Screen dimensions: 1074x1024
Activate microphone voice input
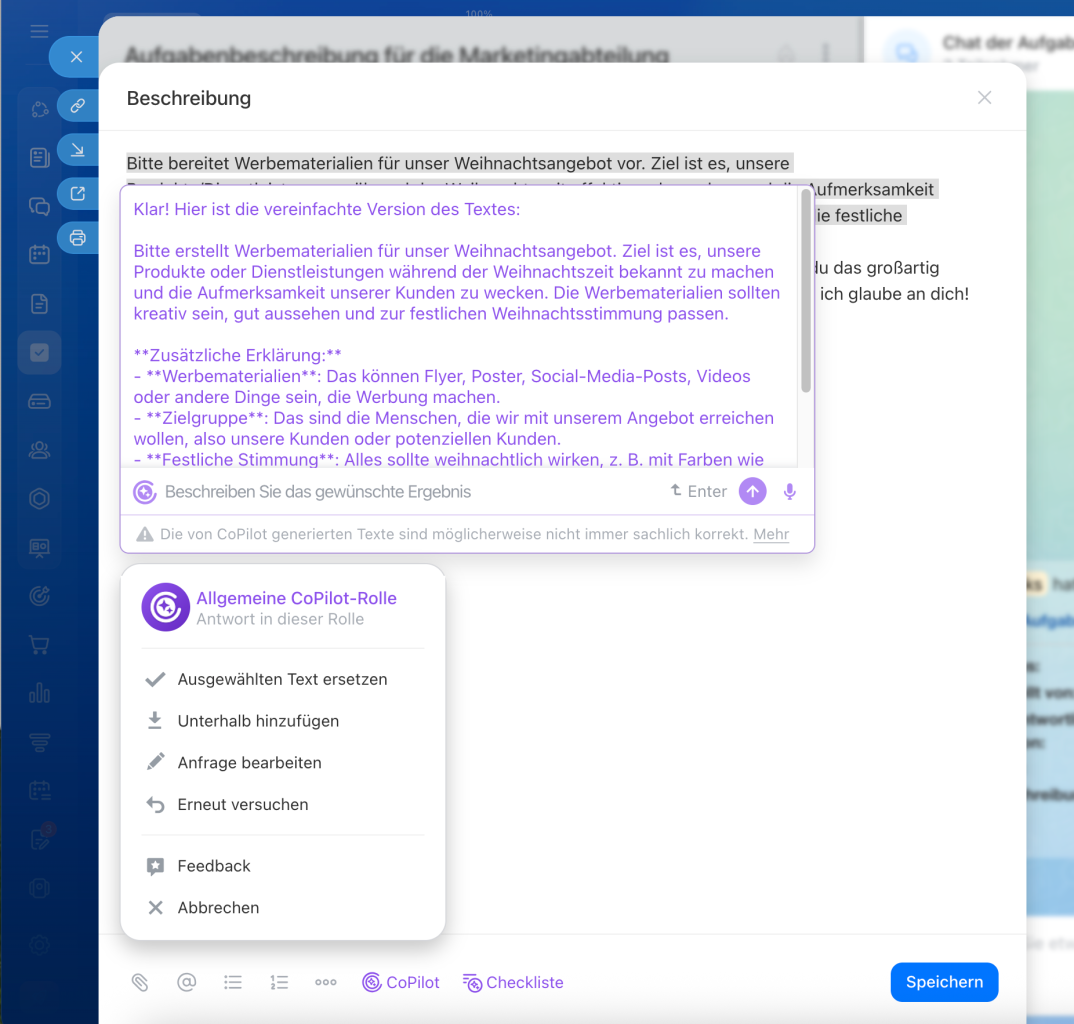click(789, 491)
